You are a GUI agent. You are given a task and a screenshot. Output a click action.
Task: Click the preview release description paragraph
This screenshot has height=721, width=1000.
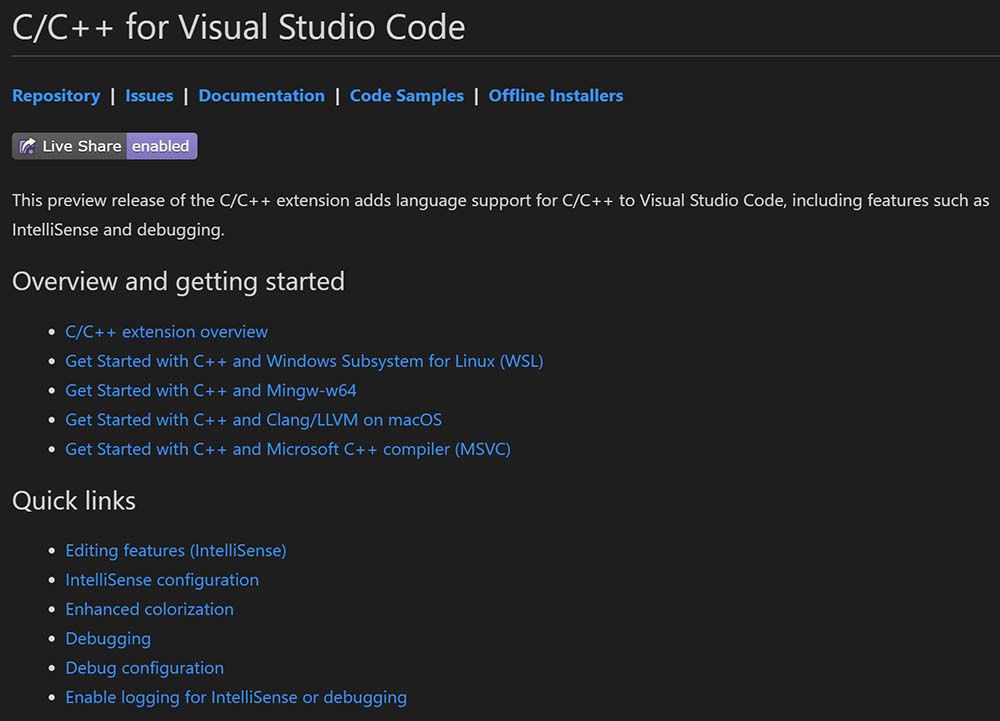501,215
